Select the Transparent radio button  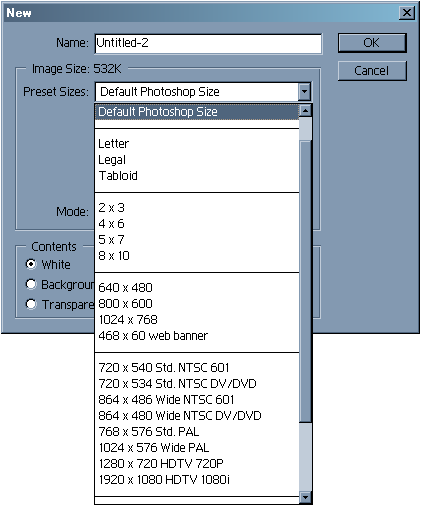pyautogui.click(x=31, y=304)
